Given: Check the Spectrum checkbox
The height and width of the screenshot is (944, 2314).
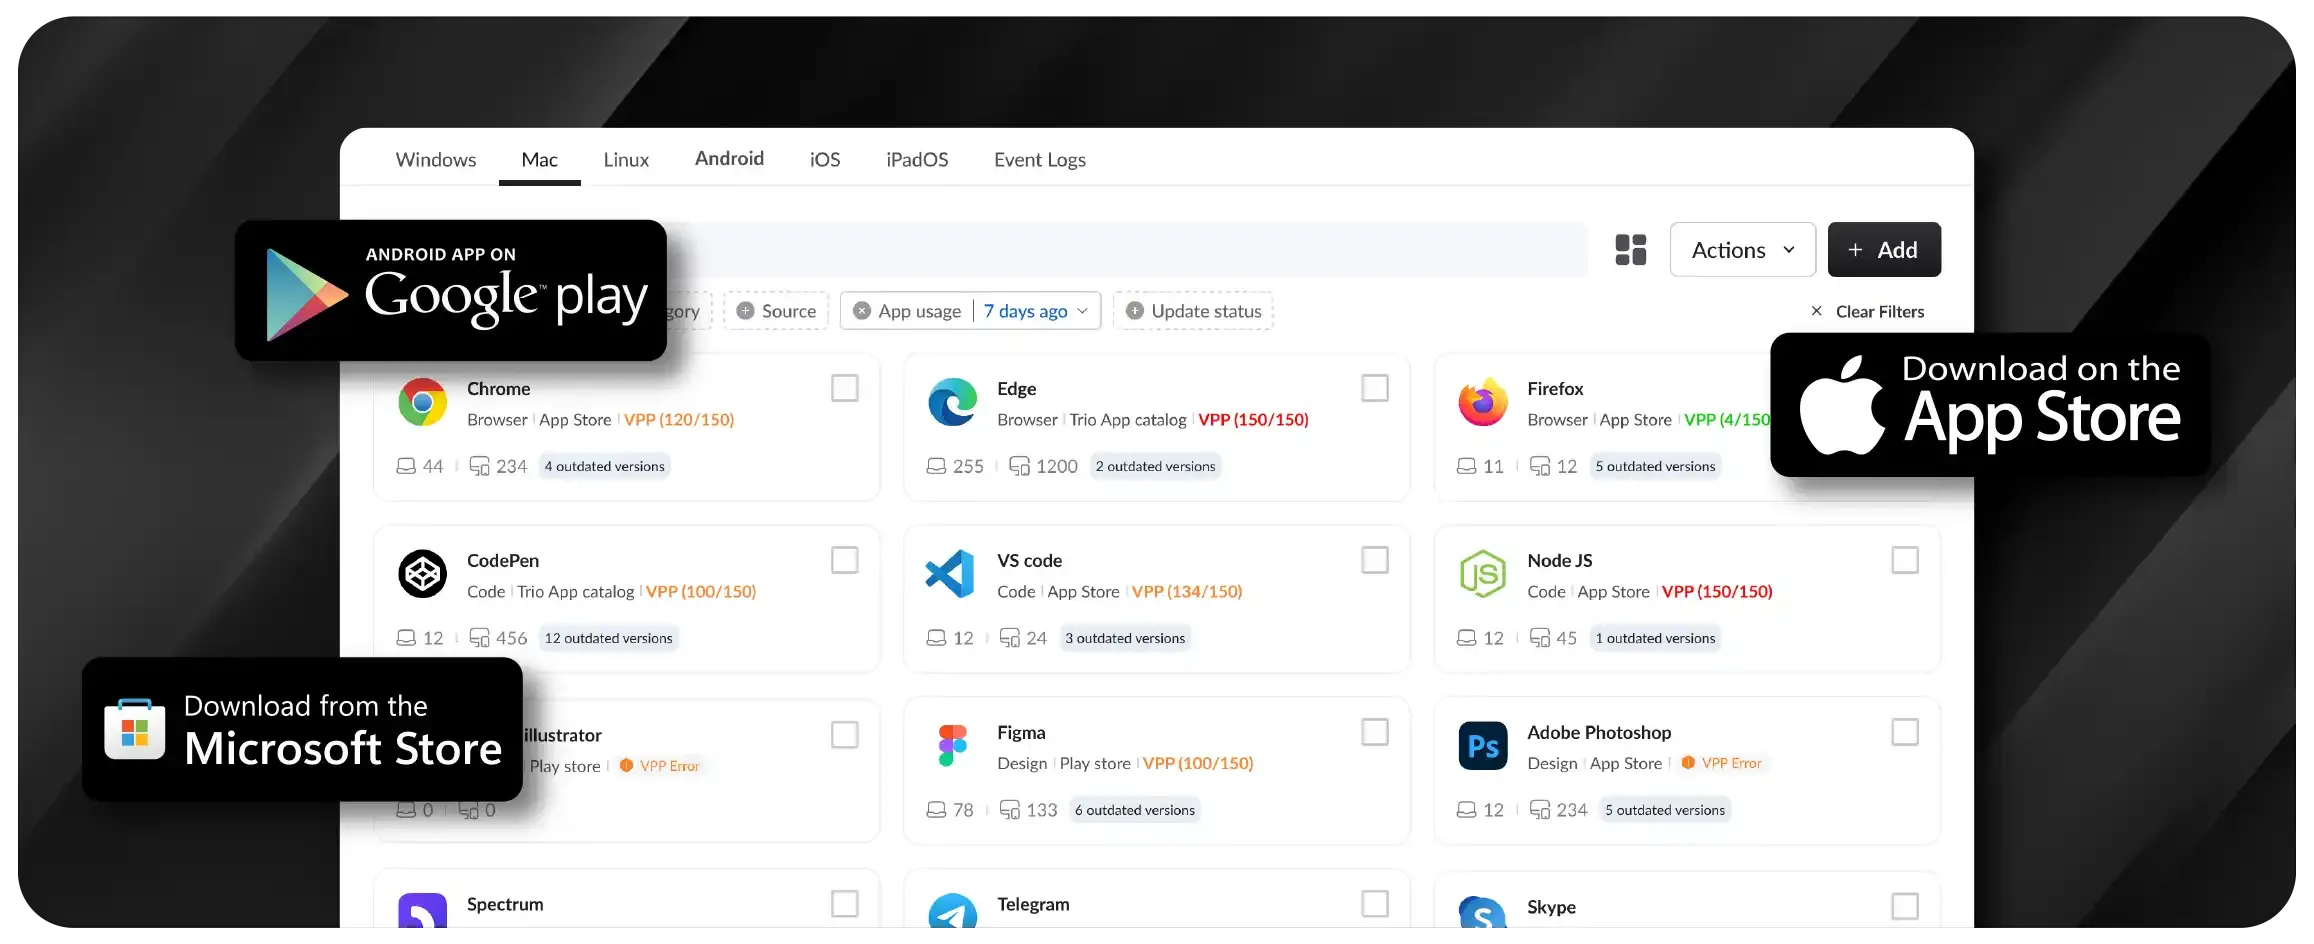Looking at the screenshot, I should click(x=845, y=904).
